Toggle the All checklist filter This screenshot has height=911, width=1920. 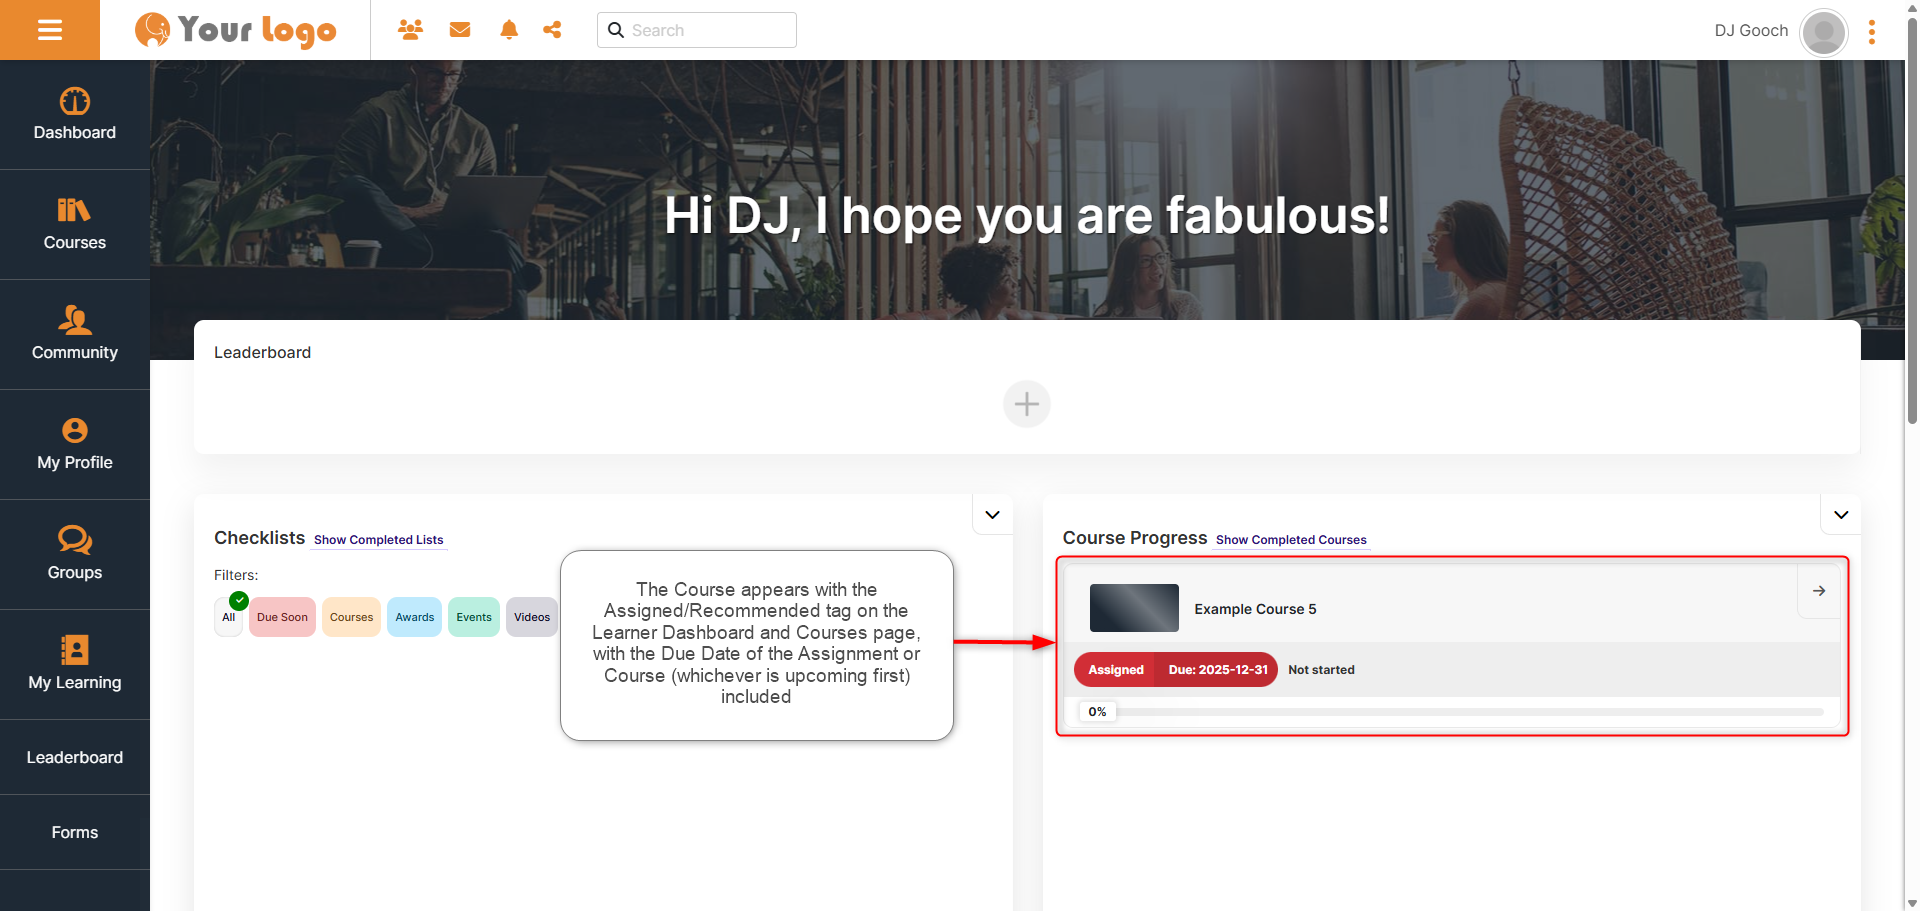(229, 617)
